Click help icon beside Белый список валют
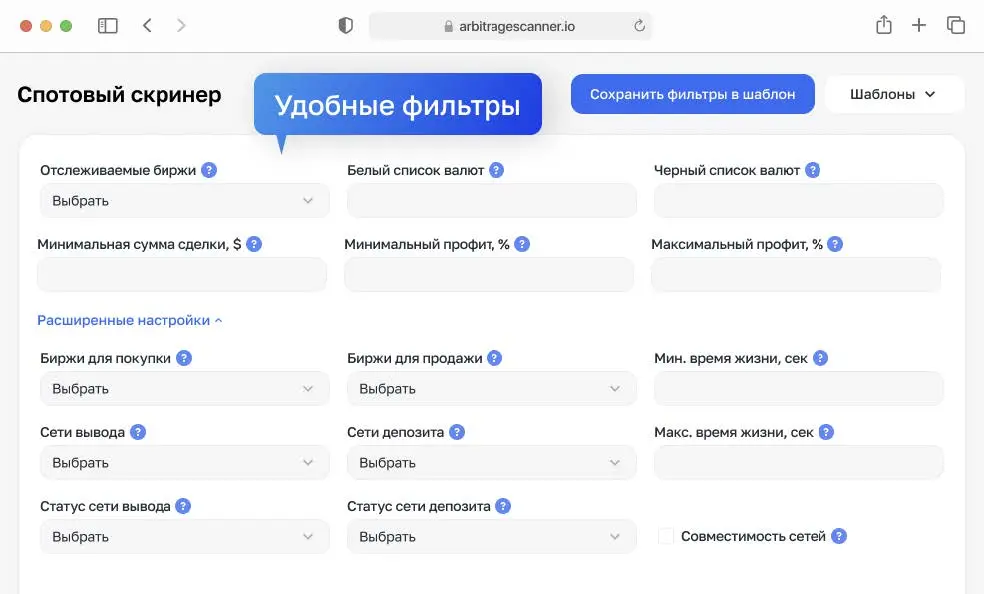This screenshot has height=594, width=984. (x=496, y=170)
